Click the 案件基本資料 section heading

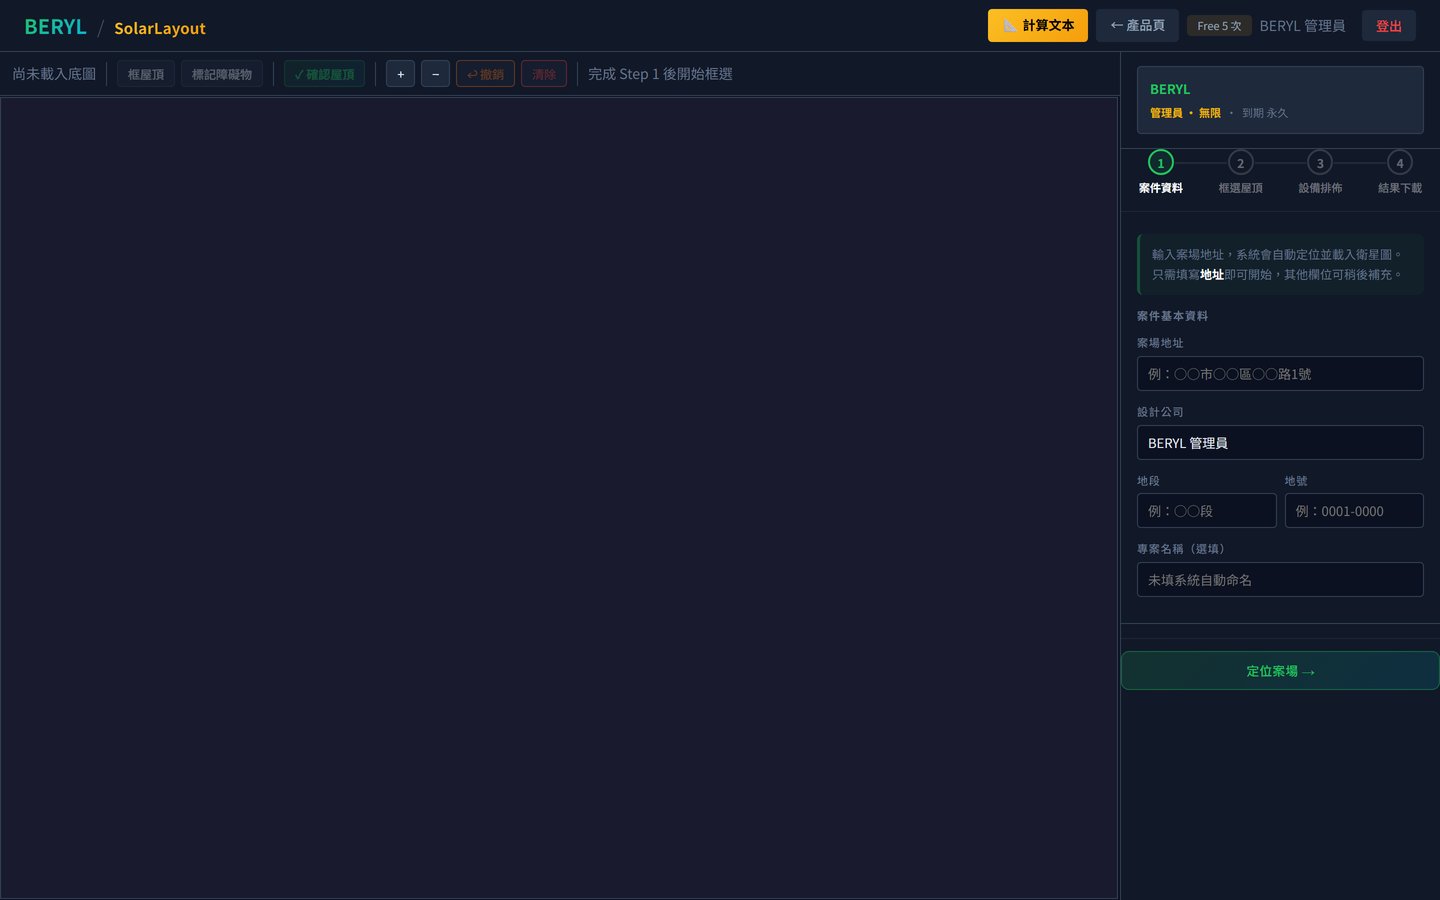coord(1172,316)
